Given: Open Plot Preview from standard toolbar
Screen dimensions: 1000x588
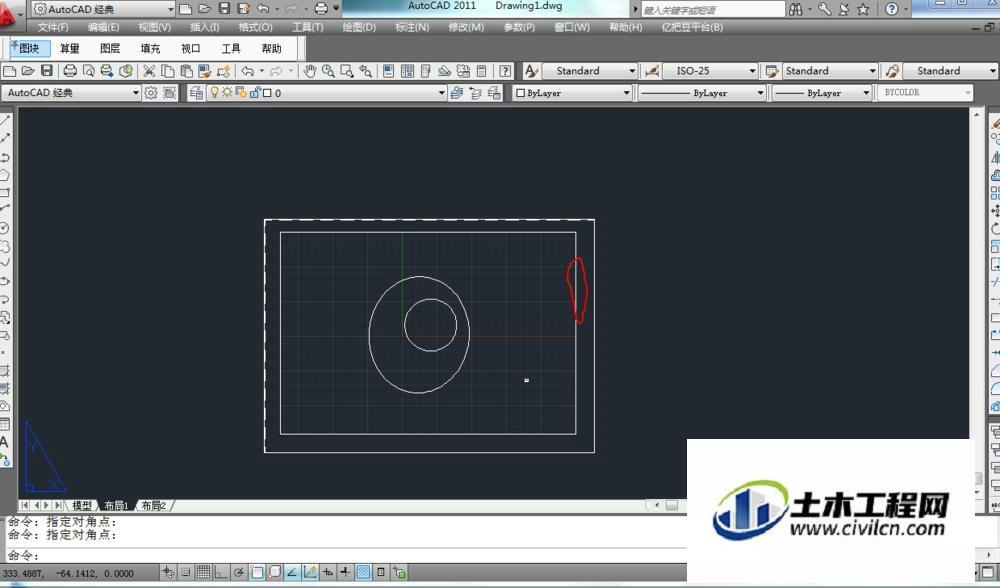Looking at the screenshot, I should pos(89,71).
